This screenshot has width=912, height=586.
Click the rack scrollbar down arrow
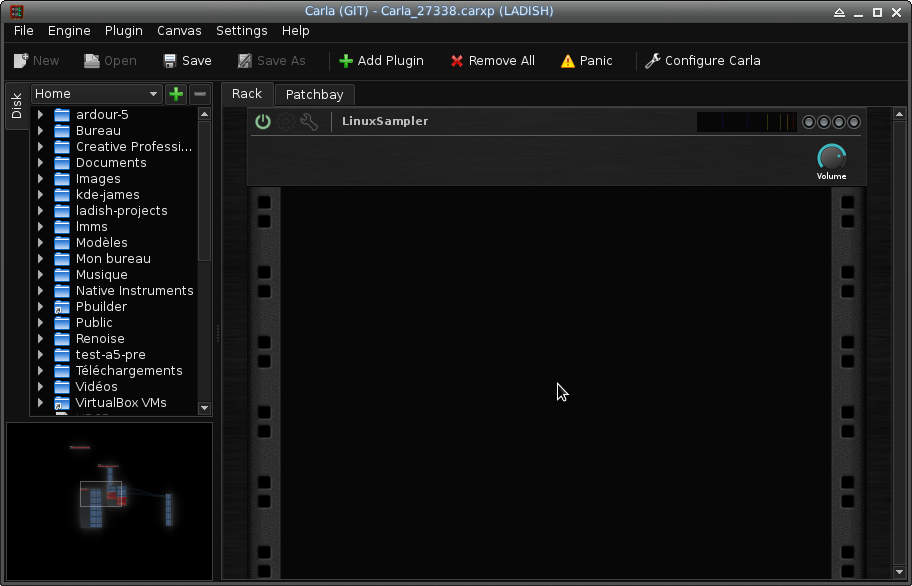click(x=899, y=573)
